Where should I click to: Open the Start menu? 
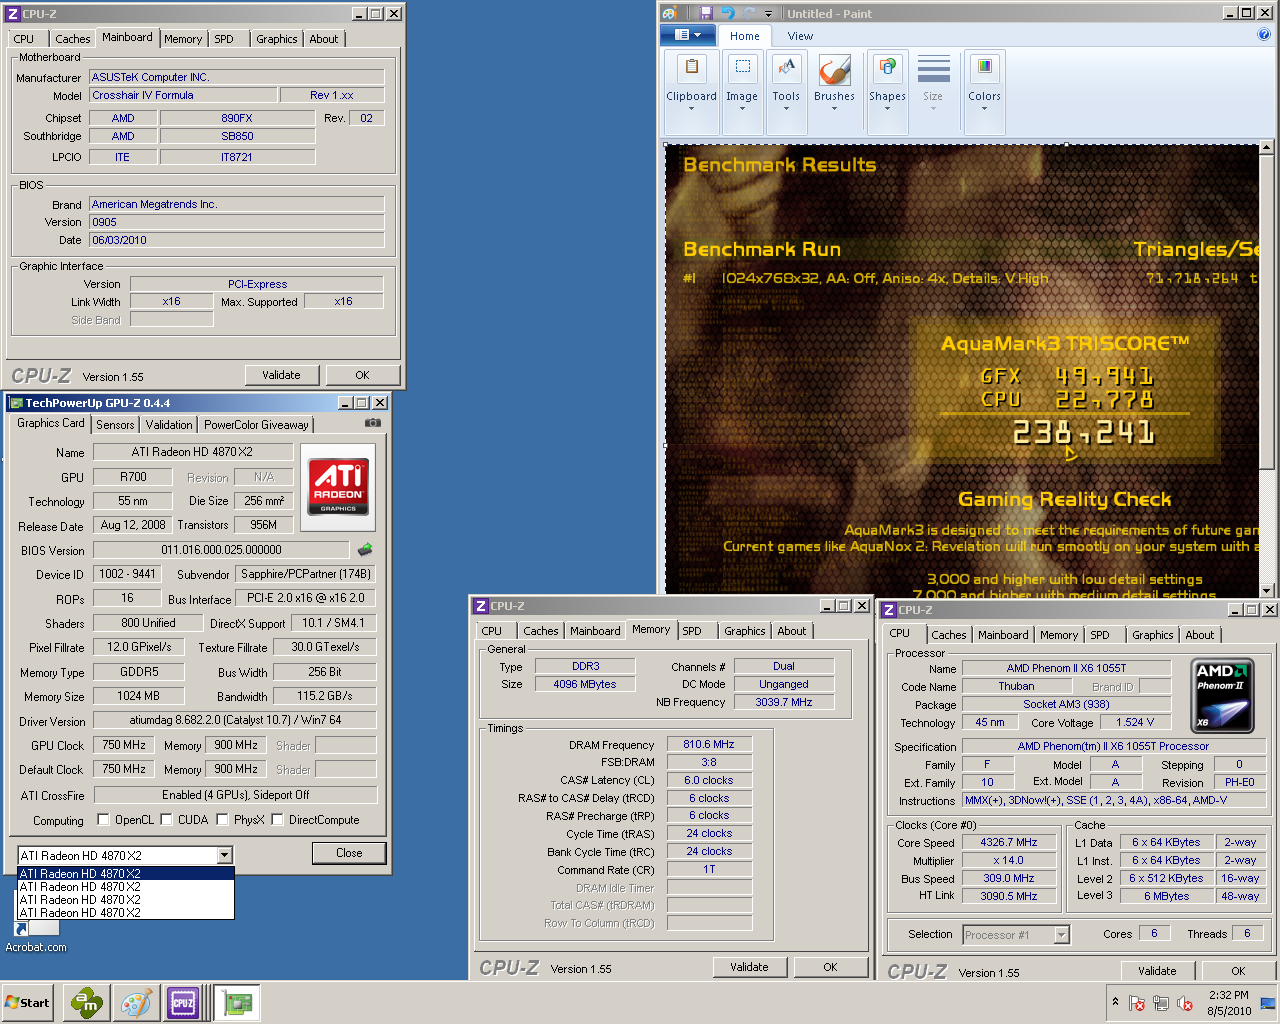[27, 1003]
